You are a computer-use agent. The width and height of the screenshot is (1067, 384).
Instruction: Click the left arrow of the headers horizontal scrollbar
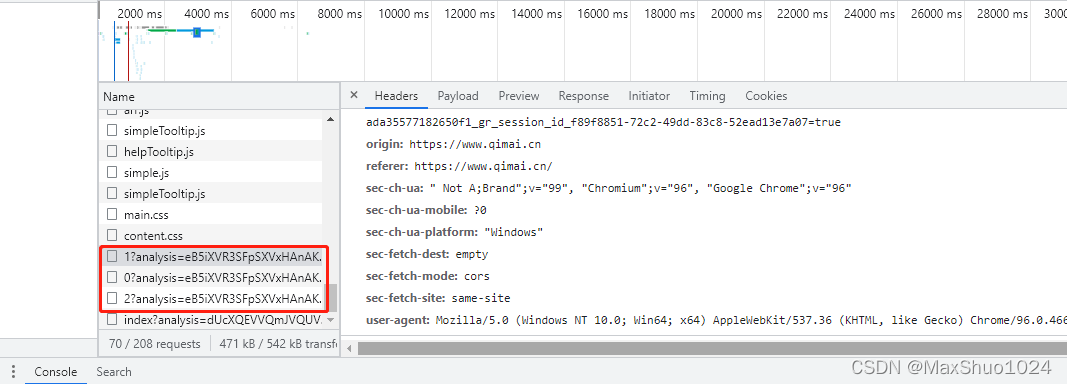tap(349, 349)
